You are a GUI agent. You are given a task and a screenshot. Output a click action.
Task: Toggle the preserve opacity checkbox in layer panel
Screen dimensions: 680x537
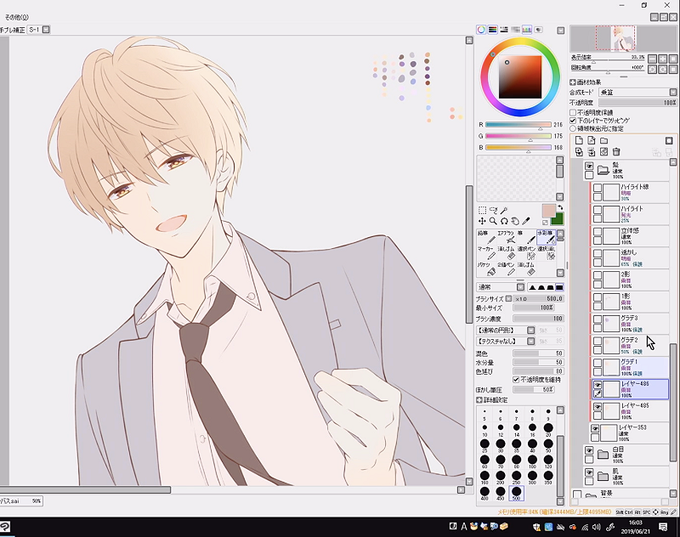573,112
